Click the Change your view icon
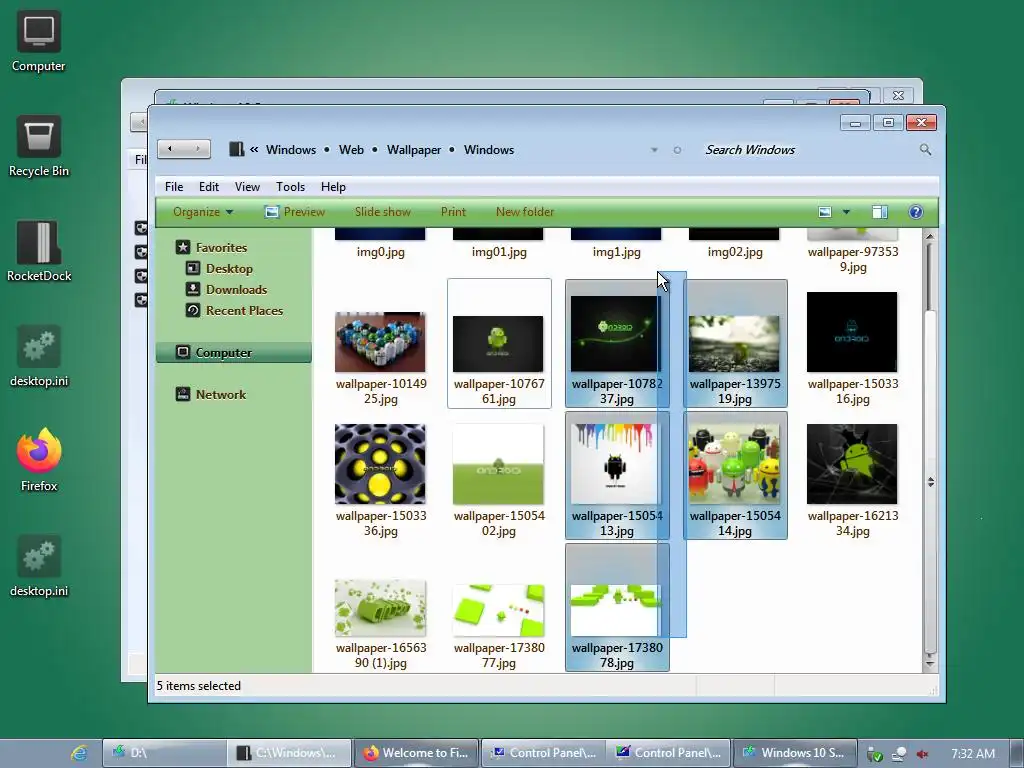1024x768 pixels. click(825, 212)
